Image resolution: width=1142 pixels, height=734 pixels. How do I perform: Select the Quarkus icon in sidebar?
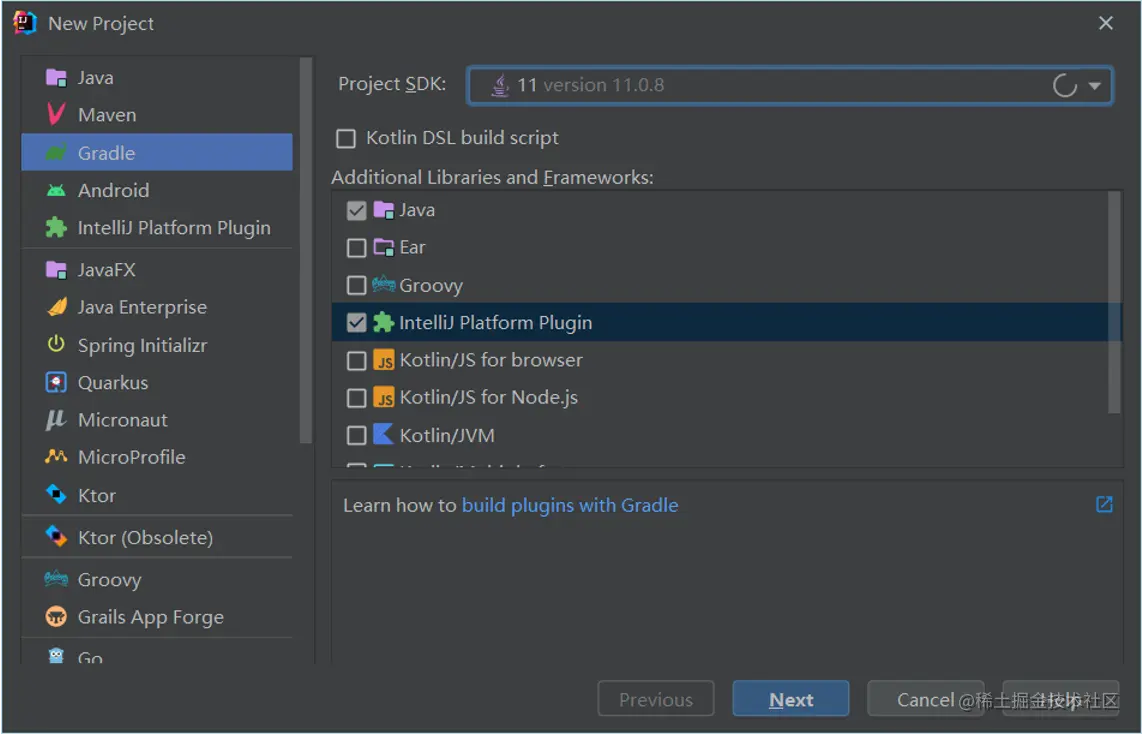56,383
